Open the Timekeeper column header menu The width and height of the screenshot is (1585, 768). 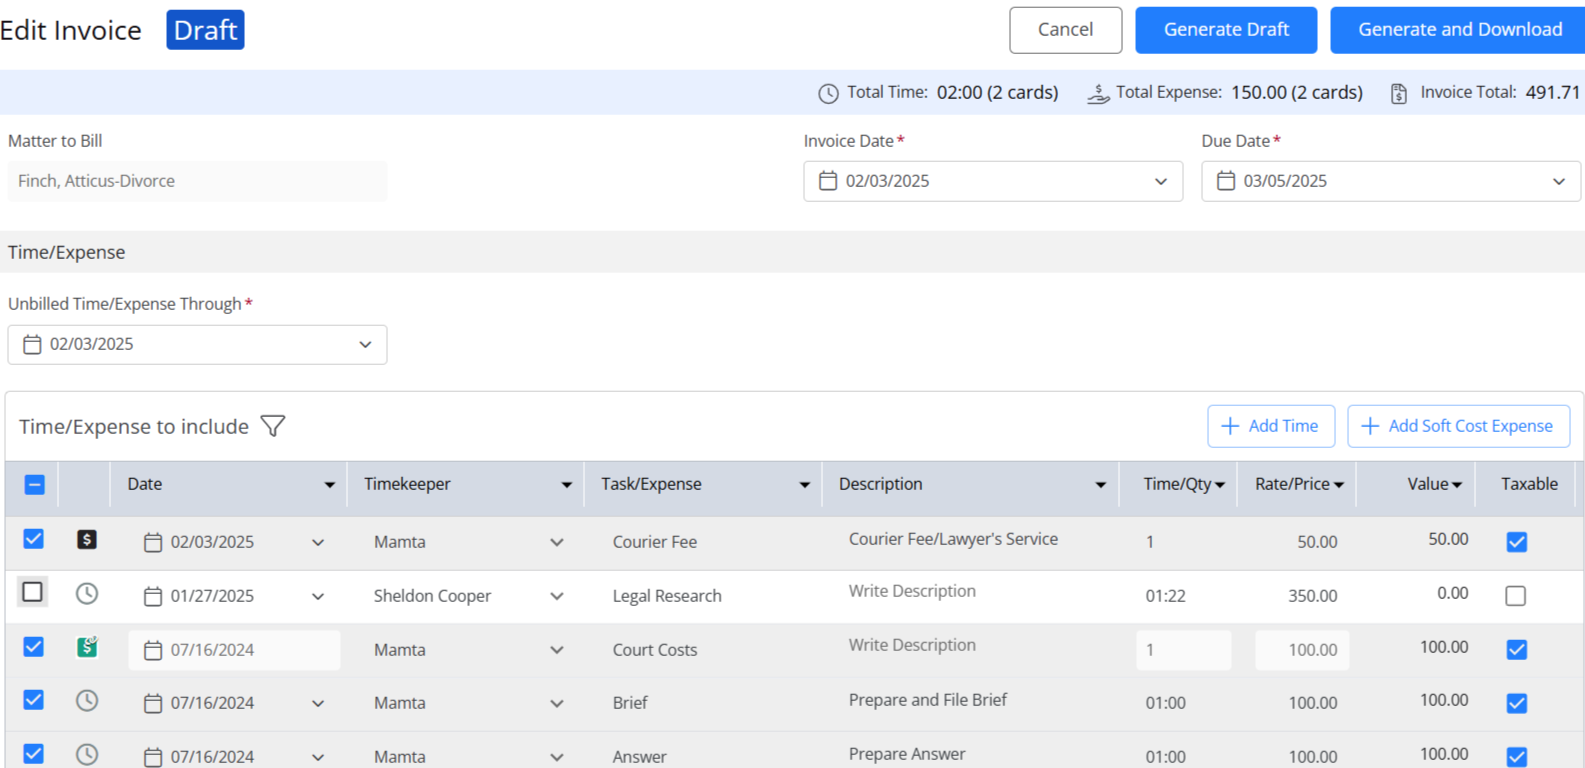(x=566, y=485)
